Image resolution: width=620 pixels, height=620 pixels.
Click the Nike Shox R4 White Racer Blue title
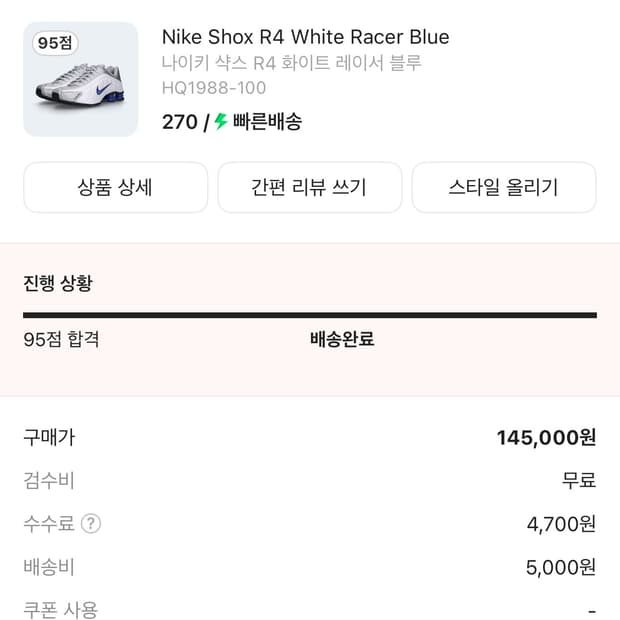coord(305,37)
